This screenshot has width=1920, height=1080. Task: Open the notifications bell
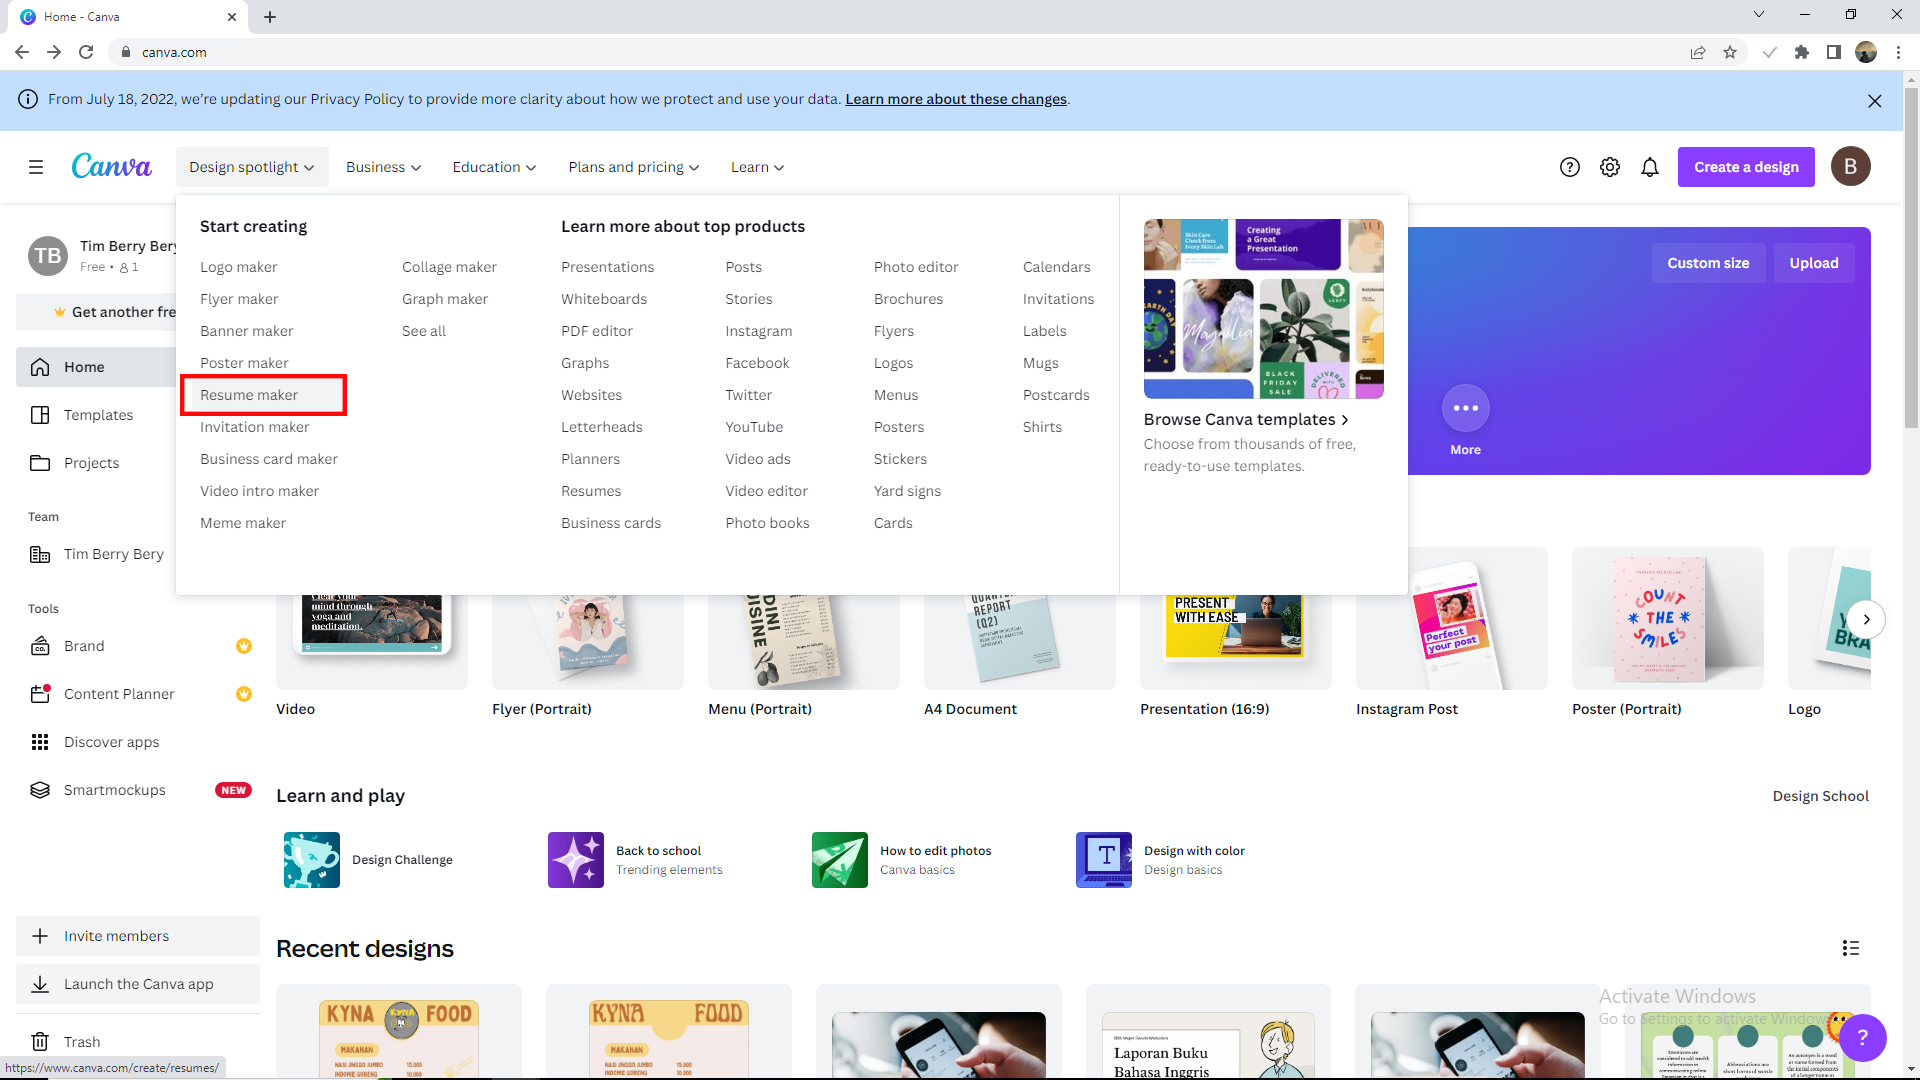tap(1649, 167)
